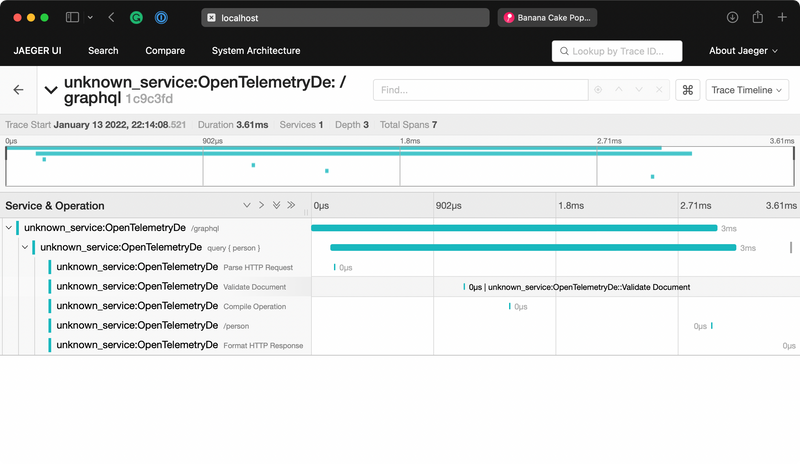The image size is (800, 464).
Task: Go to previous search result arrow
Action: tap(619, 90)
